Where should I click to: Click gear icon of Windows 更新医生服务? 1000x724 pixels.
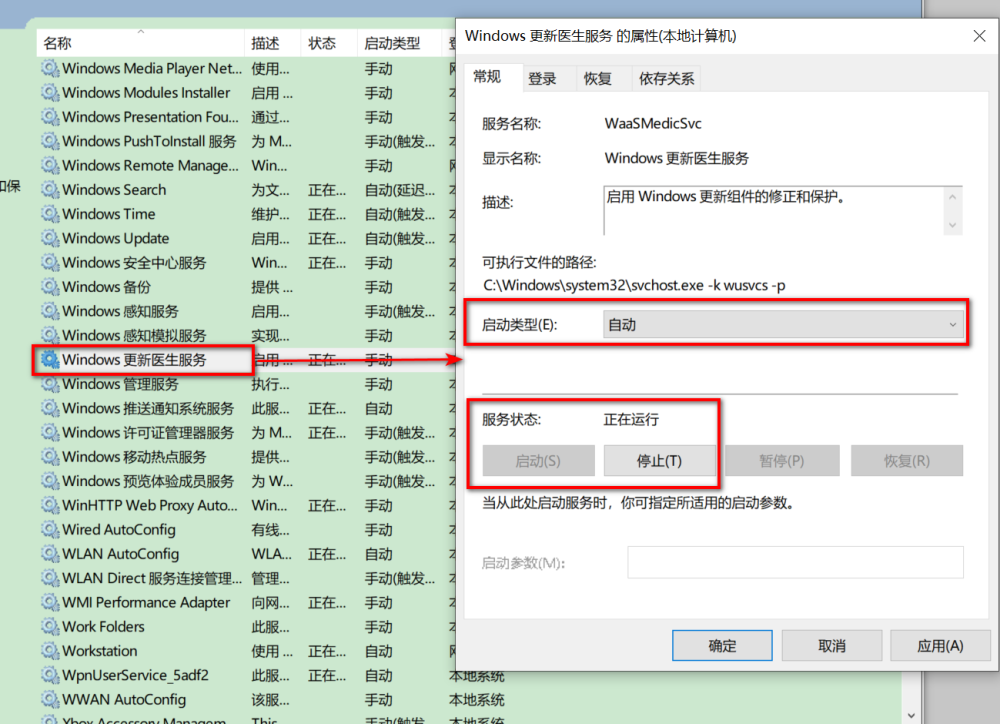50,360
